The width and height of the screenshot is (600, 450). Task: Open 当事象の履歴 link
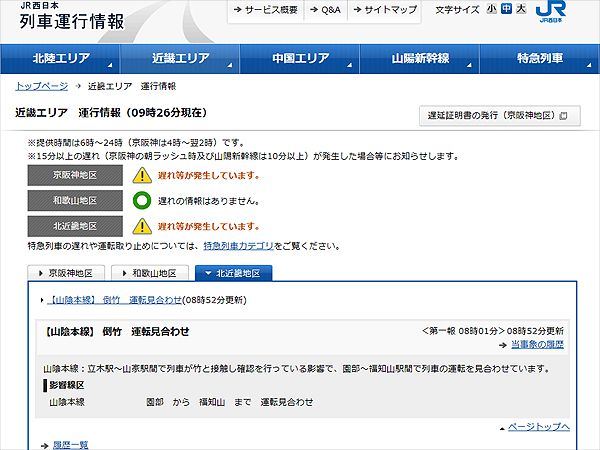pos(537,344)
